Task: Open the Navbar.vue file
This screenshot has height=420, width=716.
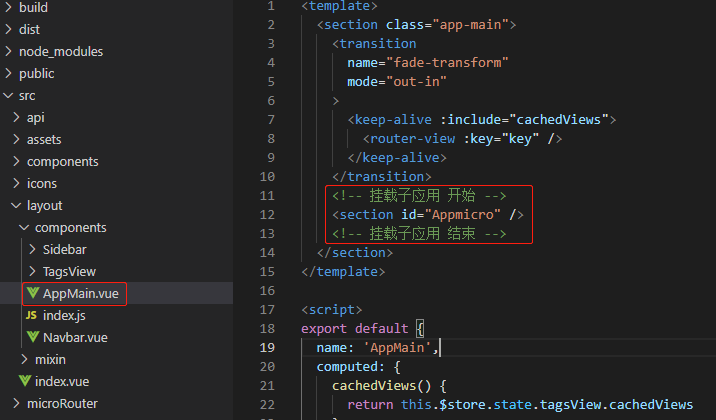Action: click(75, 338)
